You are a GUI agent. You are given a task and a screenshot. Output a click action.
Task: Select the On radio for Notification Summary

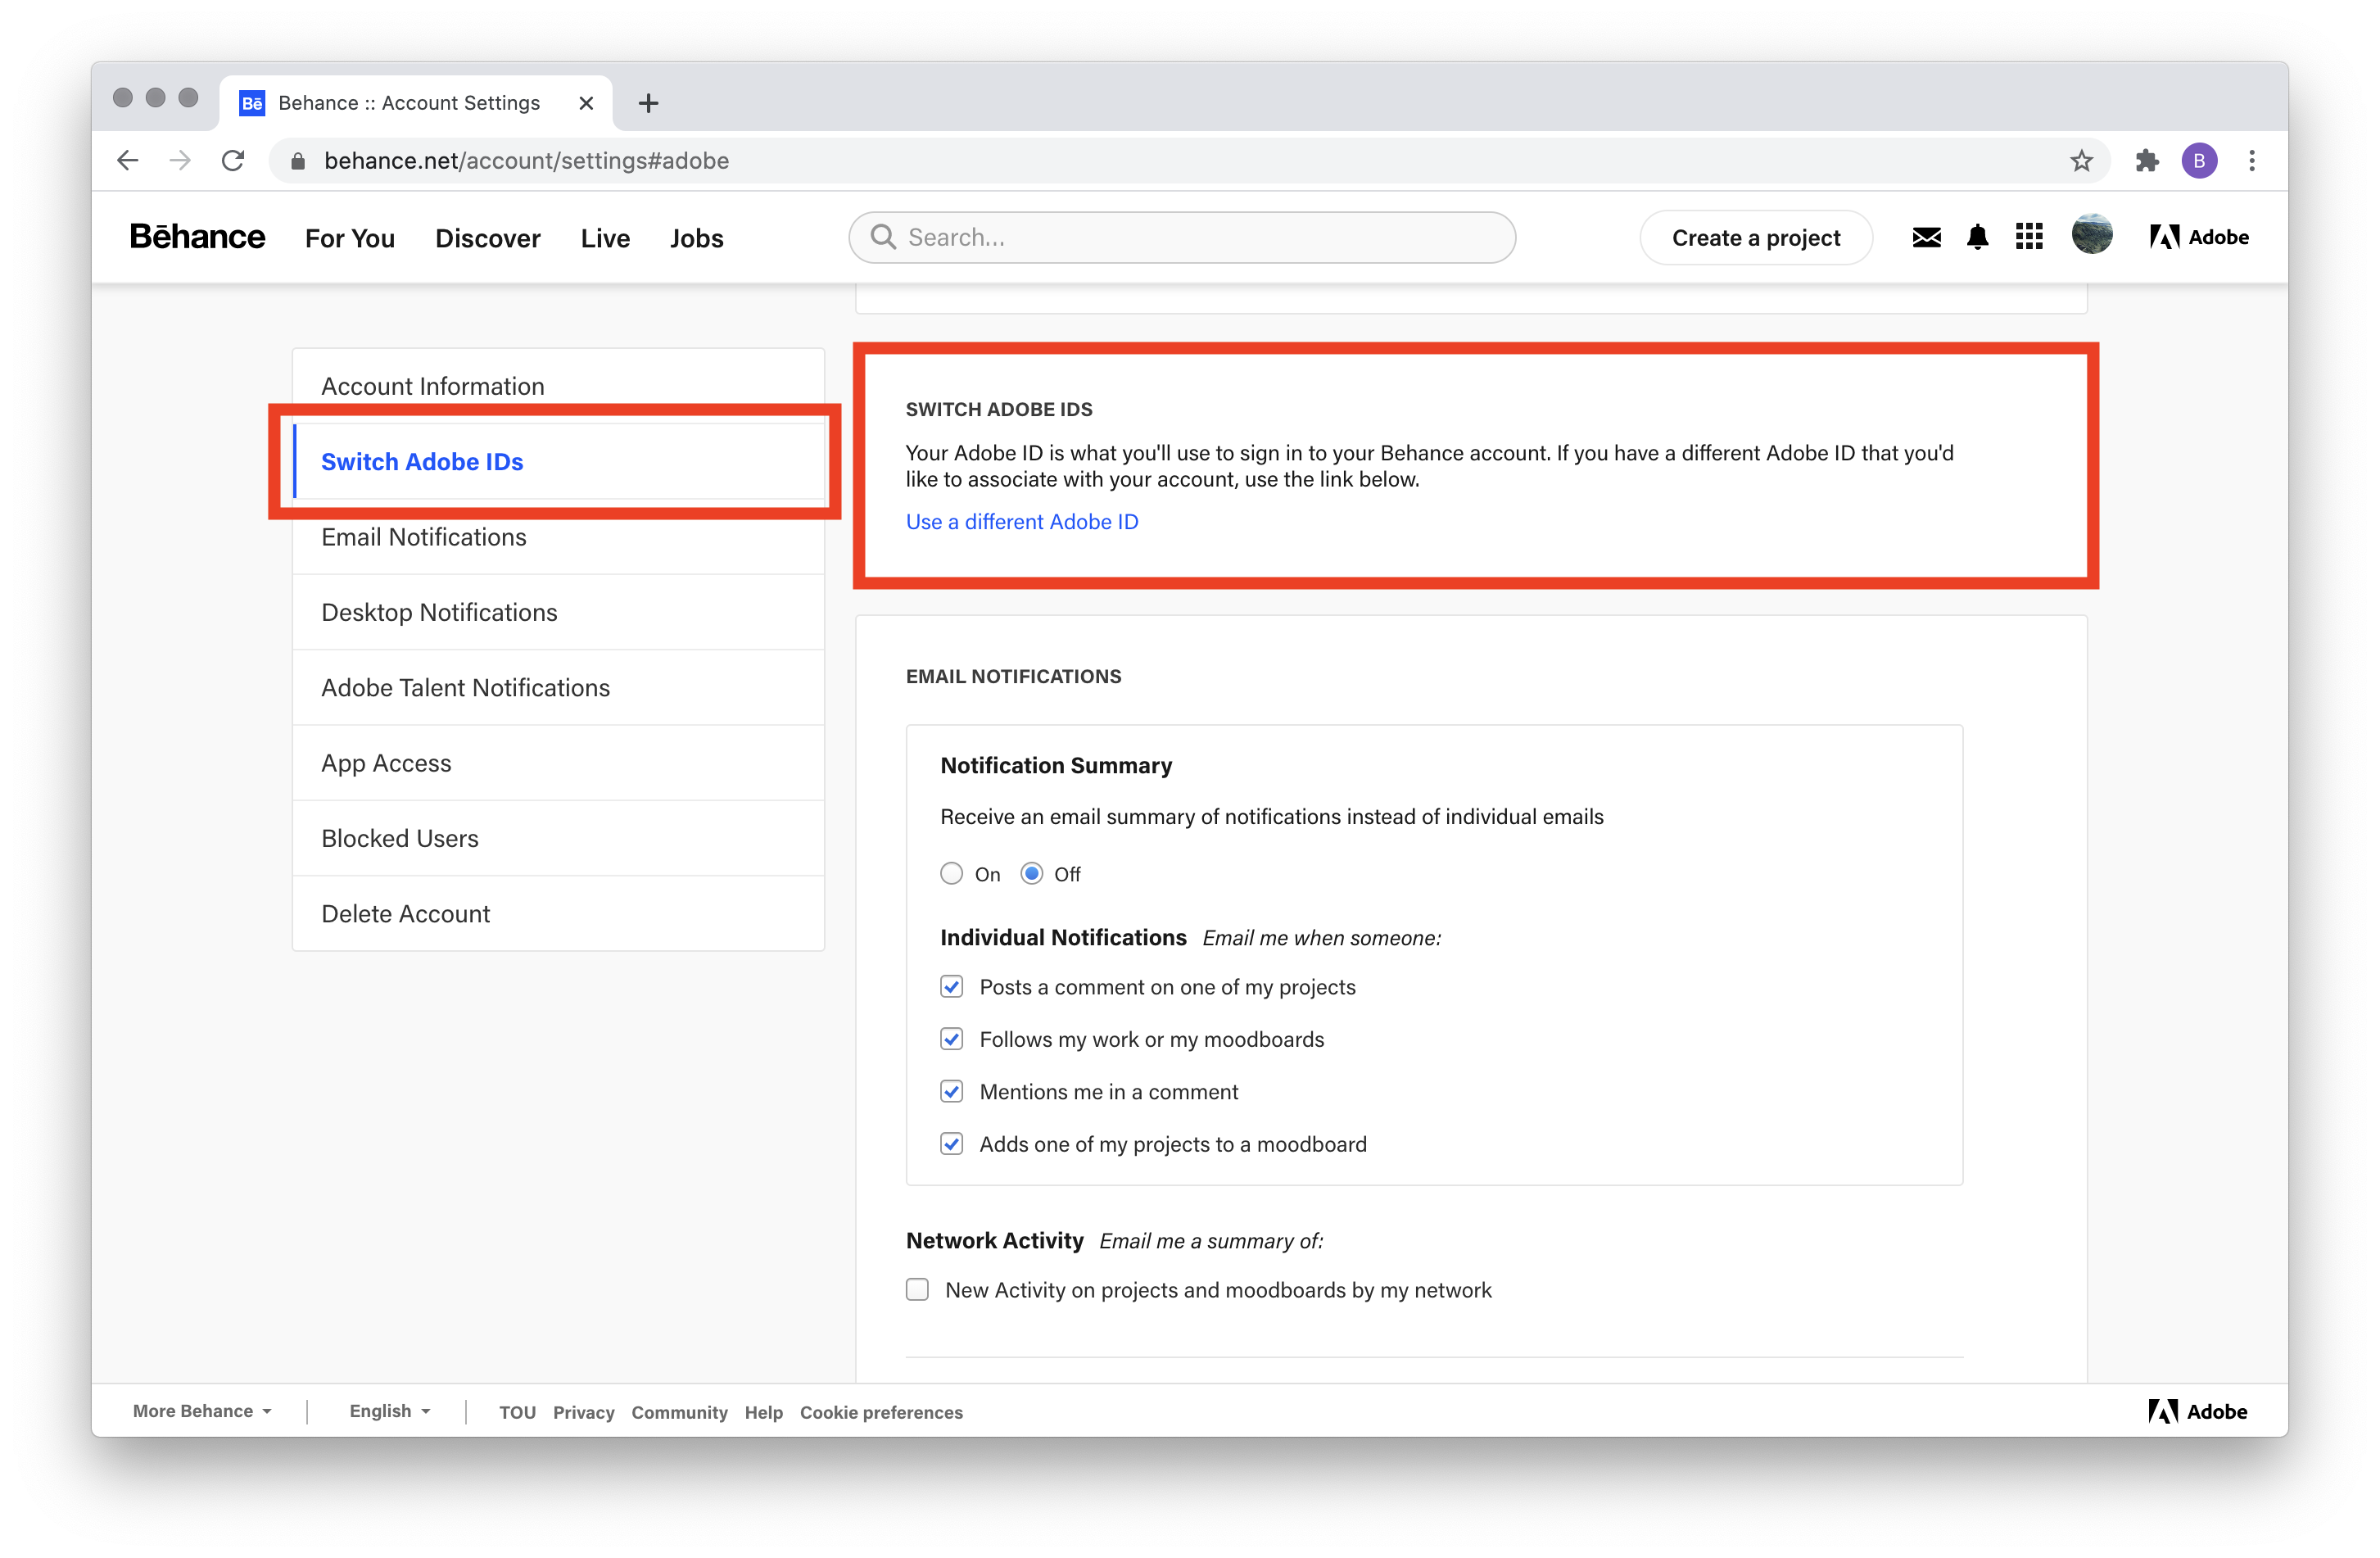[x=951, y=874]
